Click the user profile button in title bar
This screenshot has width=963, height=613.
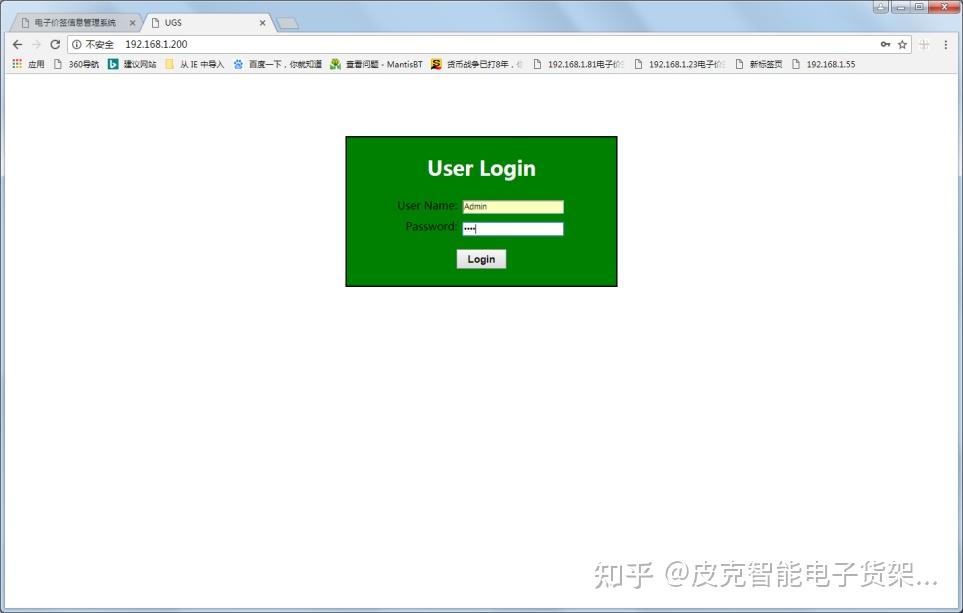pyautogui.click(x=881, y=7)
